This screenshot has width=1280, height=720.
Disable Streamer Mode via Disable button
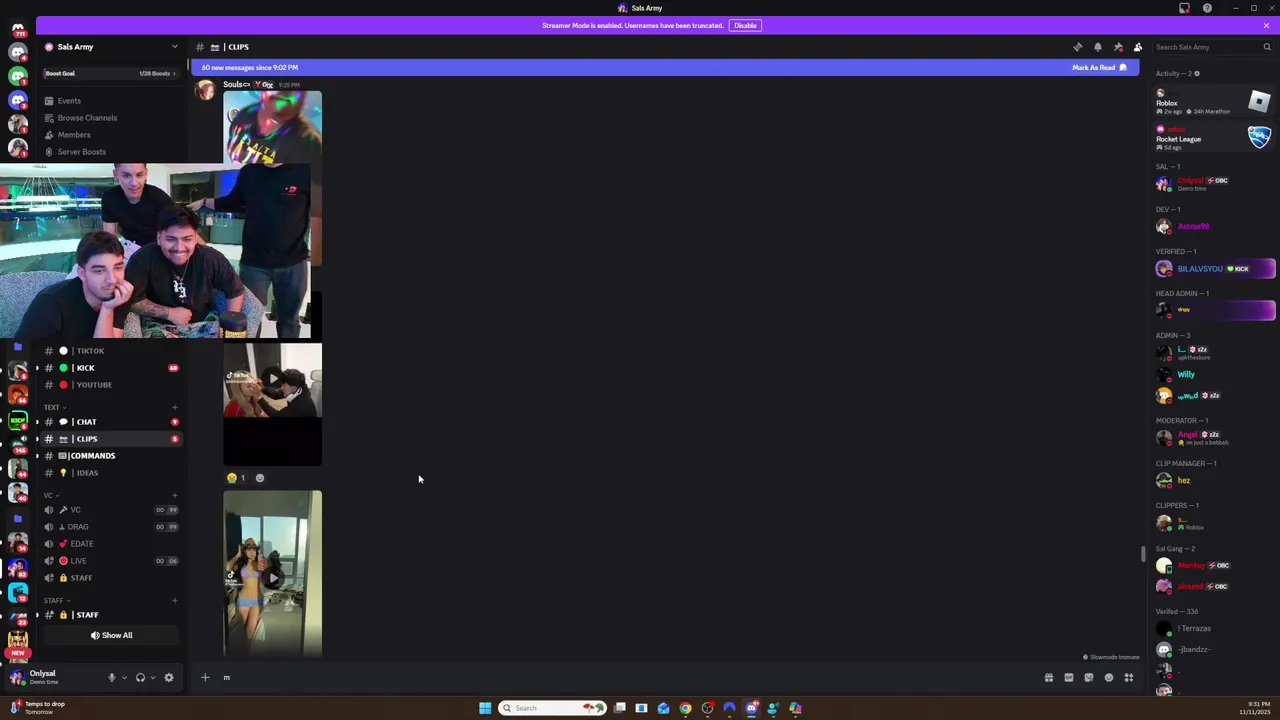745,25
